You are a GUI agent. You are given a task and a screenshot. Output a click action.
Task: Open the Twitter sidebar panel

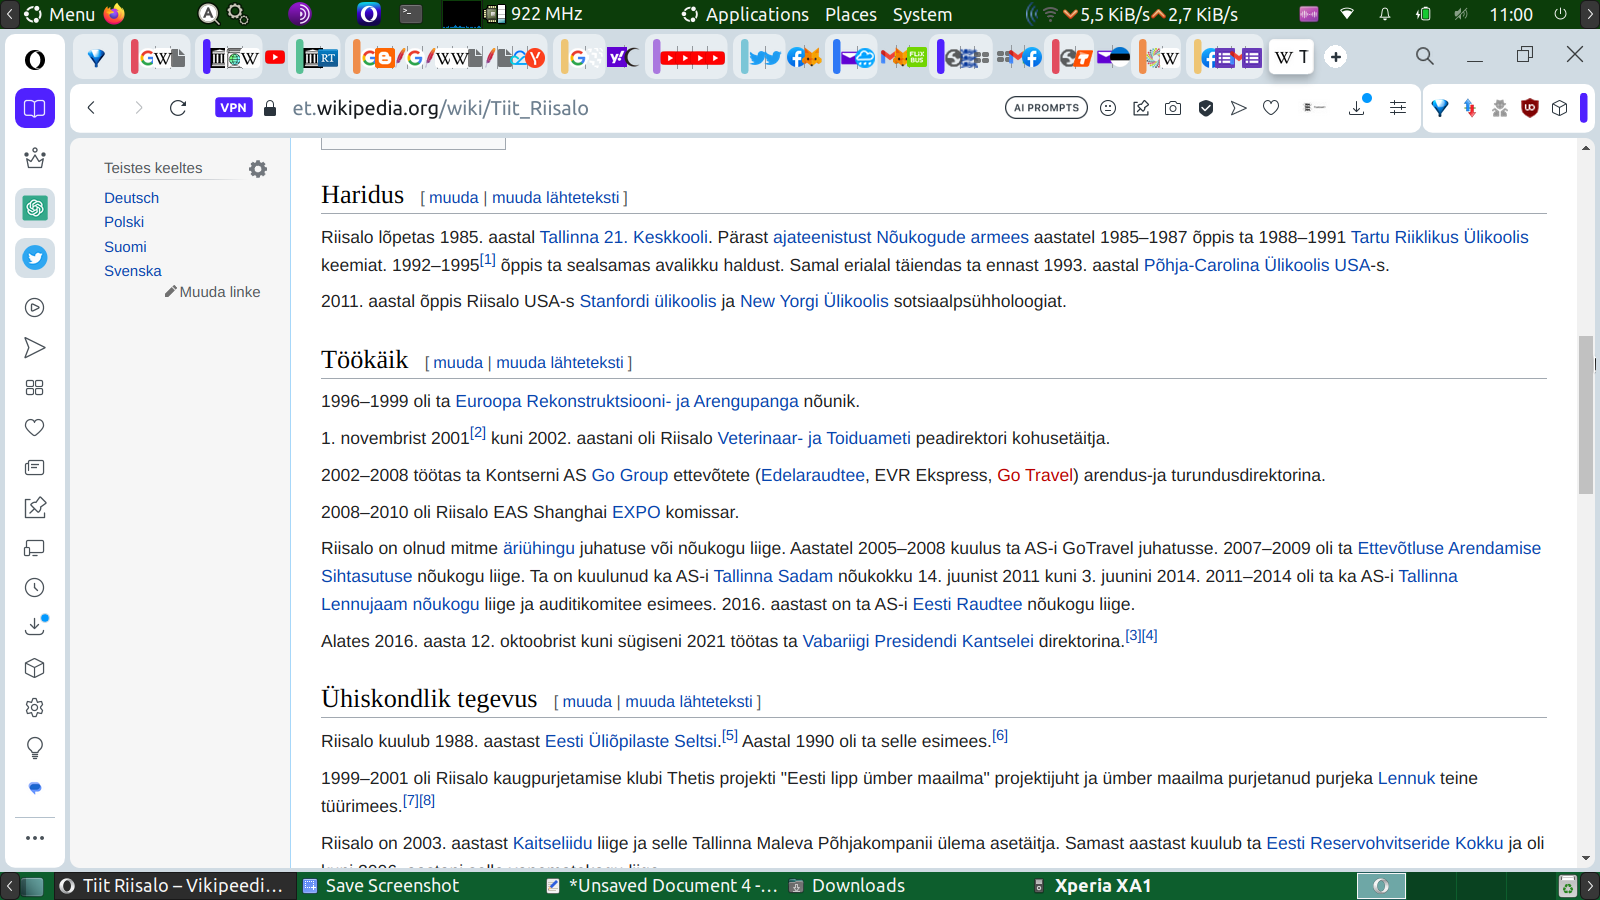(35, 258)
